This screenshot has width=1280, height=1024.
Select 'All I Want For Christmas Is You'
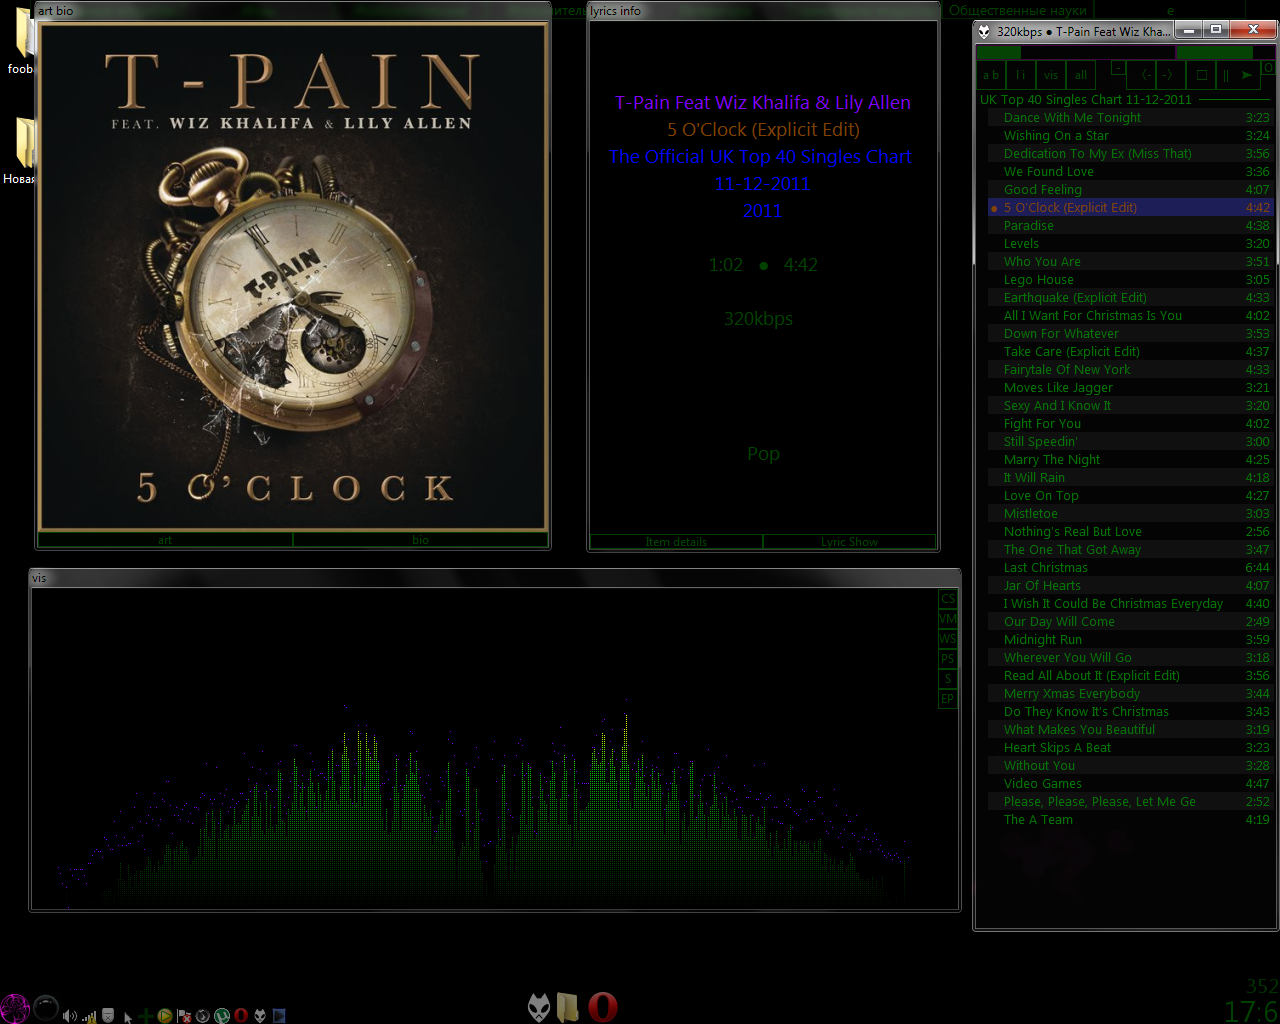(1129, 315)
